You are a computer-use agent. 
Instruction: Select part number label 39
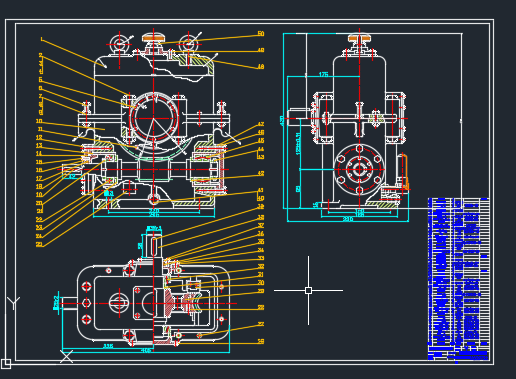261,207
